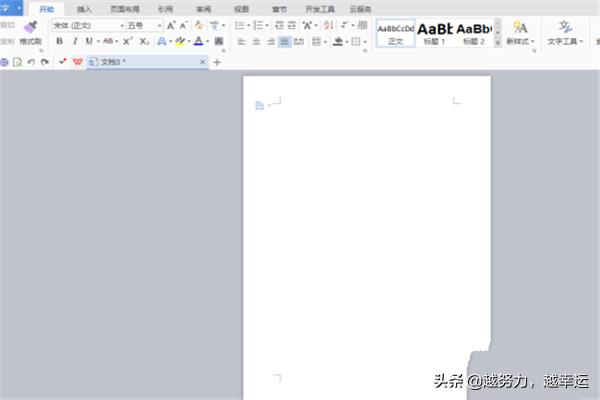Click the red WPS home icon

click(77, 62)
